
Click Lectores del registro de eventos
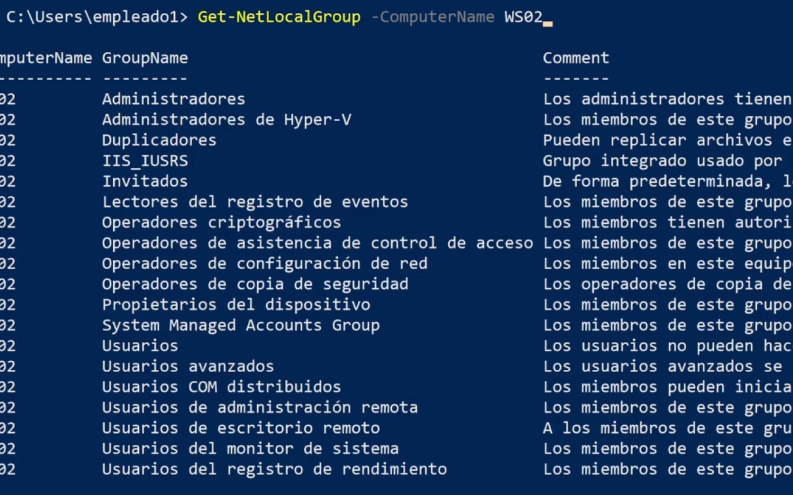tap(255, 202)
